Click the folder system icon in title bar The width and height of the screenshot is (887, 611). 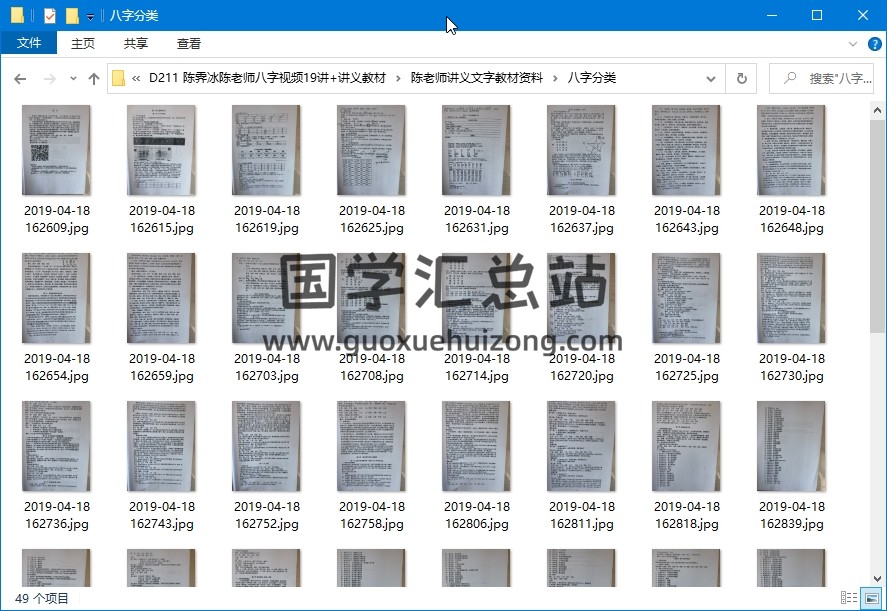tap(17, 15)
